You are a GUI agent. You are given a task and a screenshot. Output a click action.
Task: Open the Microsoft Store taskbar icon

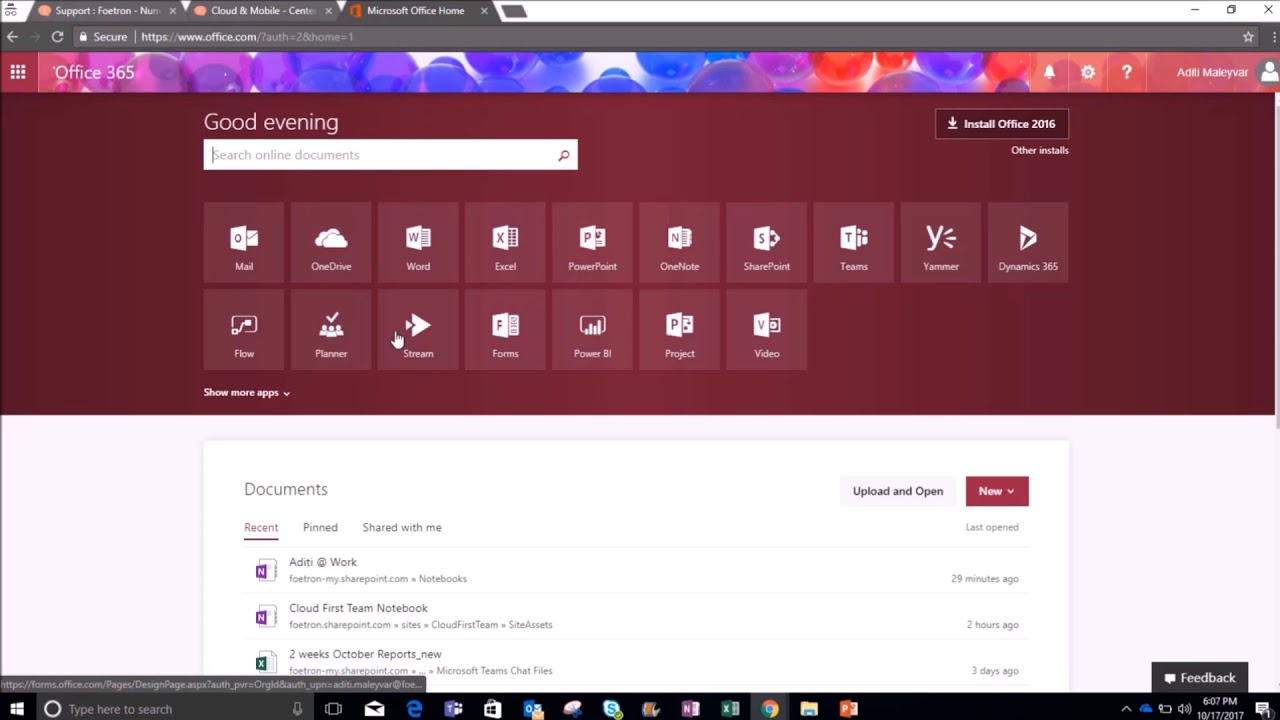[x=492, y=708]
